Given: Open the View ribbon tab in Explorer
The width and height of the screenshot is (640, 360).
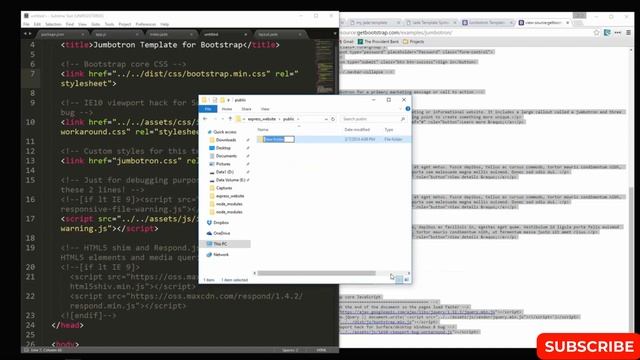Looking at the screenshot, I should pos(265,109).
